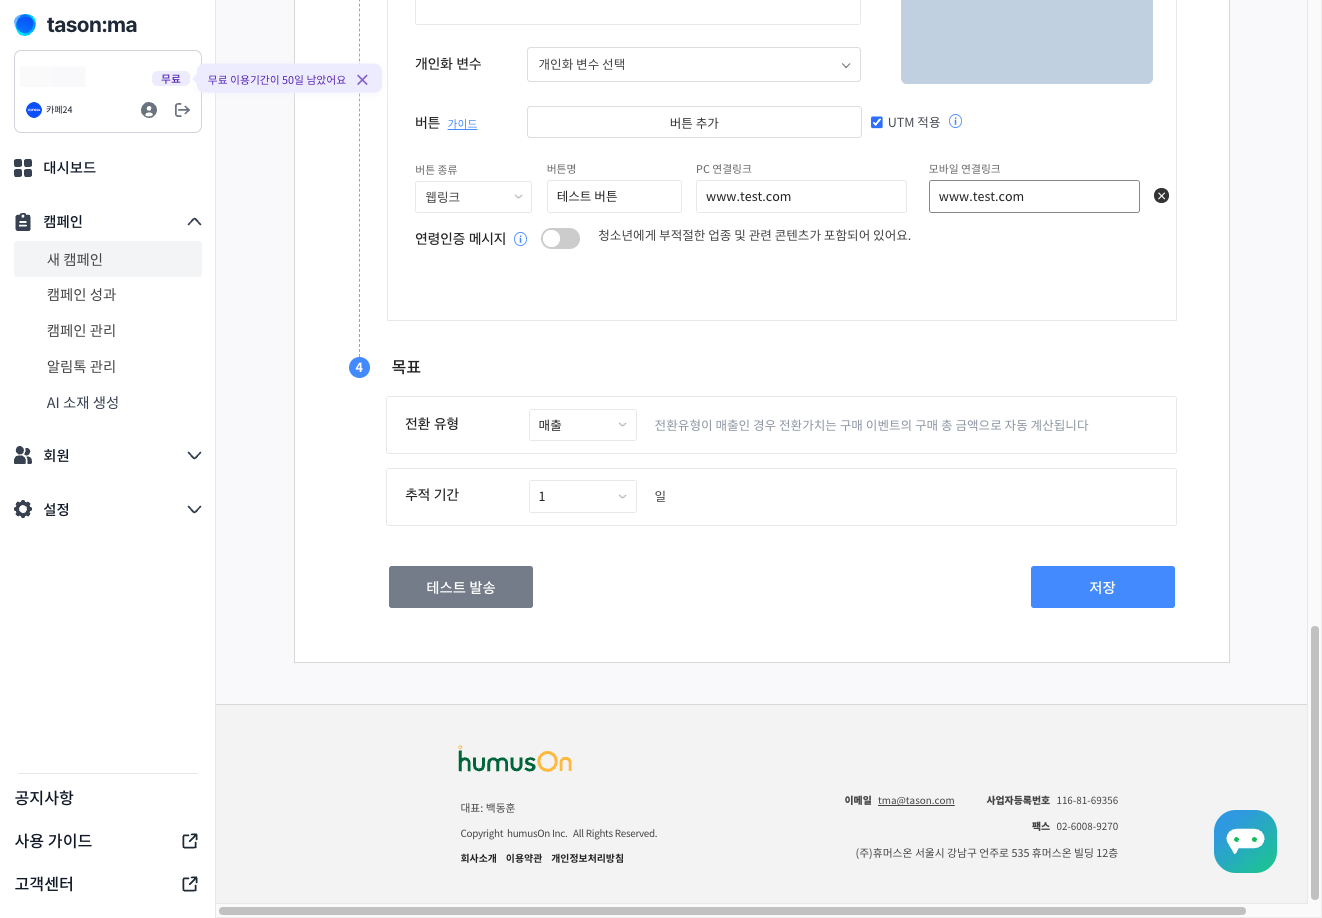The width and height of the screenshot is (1322, 918).
Task: Uncheck the UTM 적용 checkbox
Action: [x=877, y=122]
